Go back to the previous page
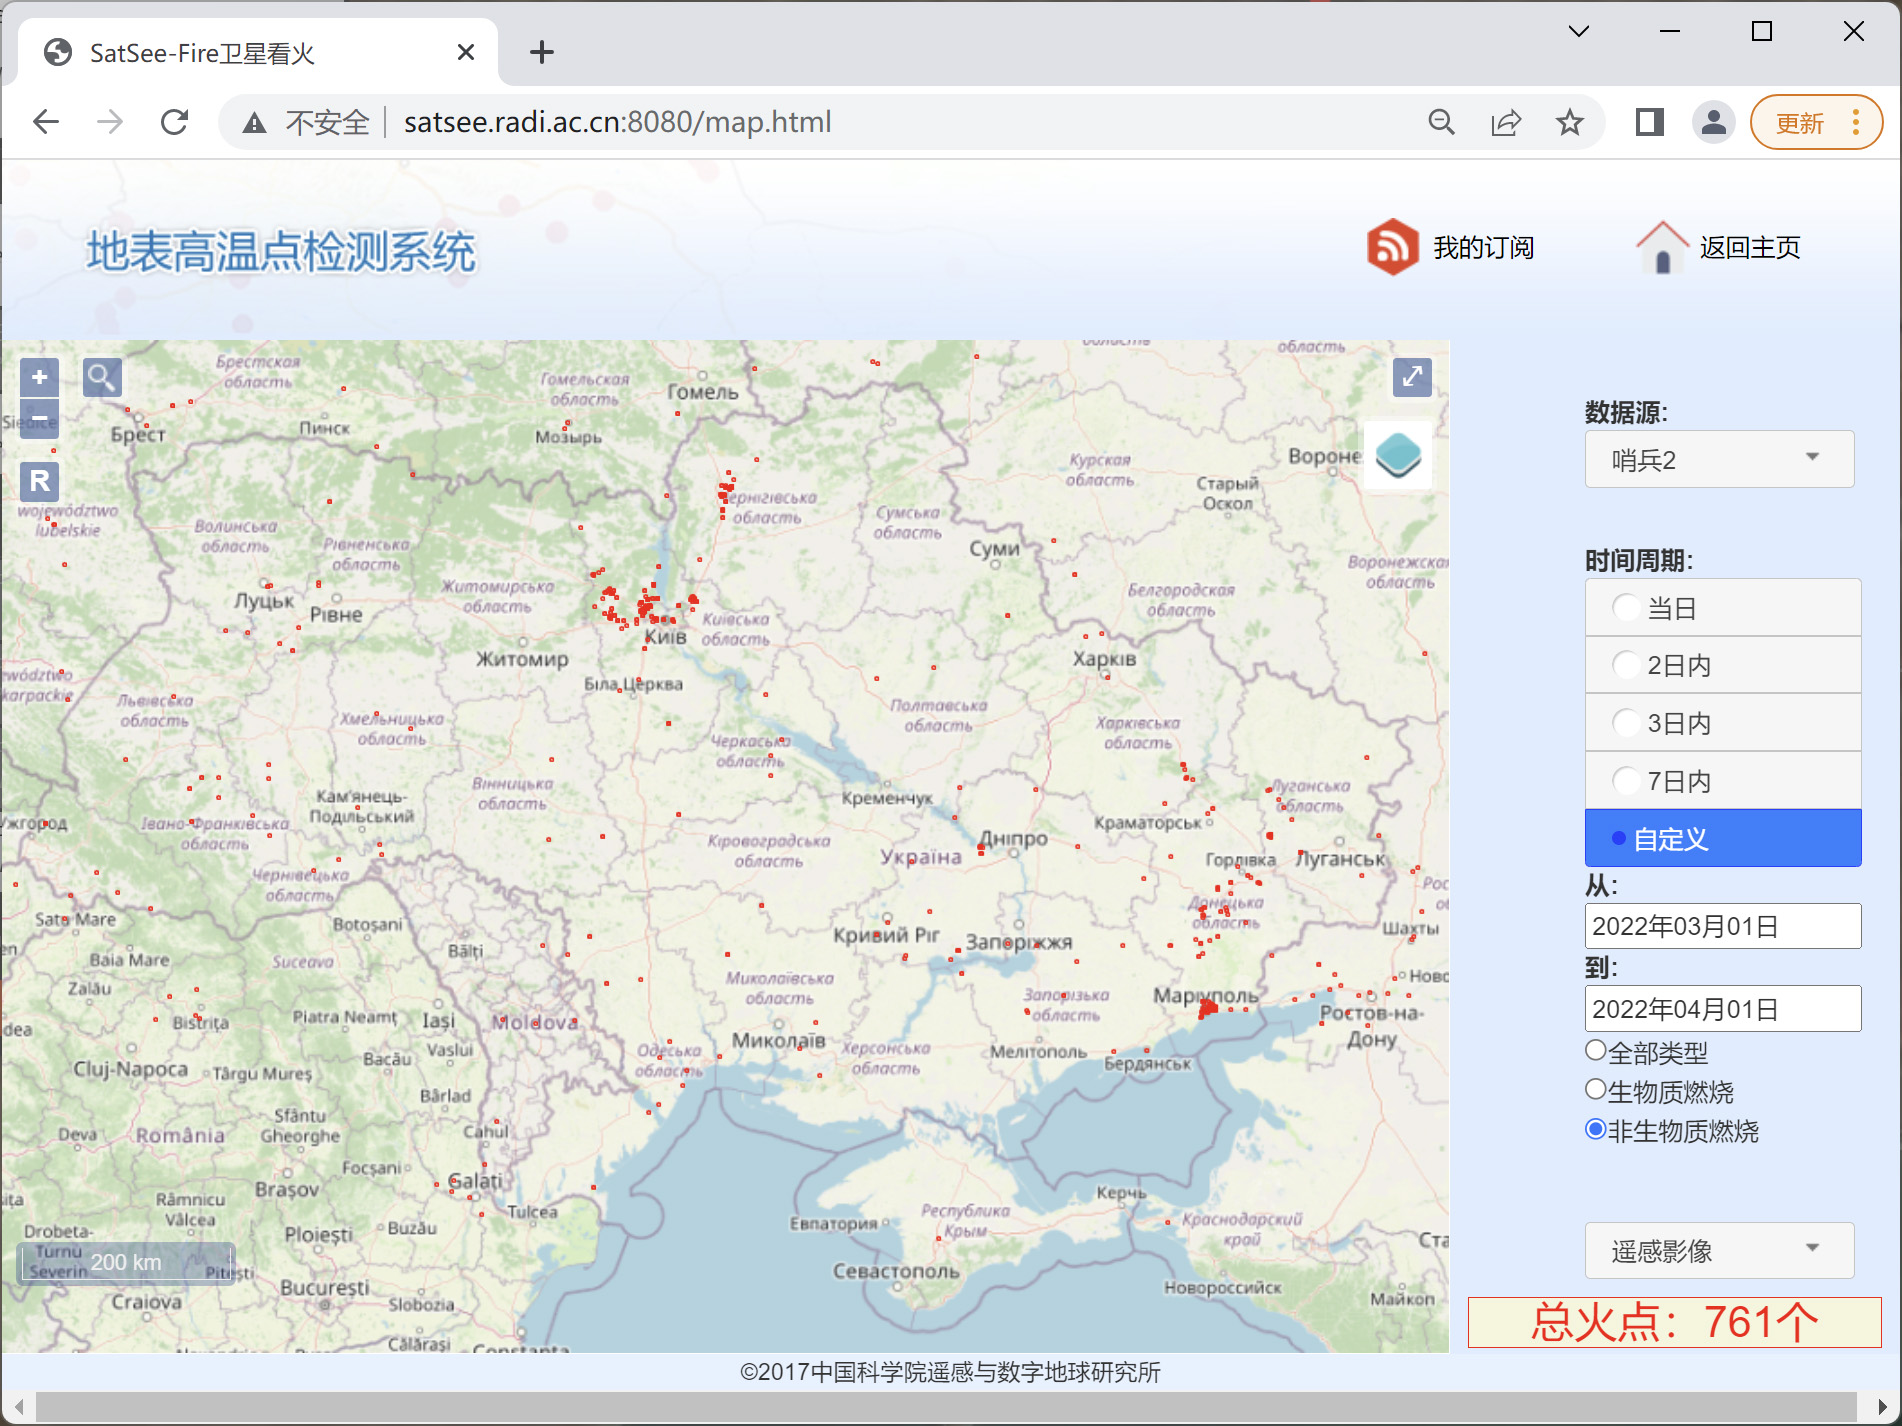The image size is (1902, 1426). tap(46, 122)
